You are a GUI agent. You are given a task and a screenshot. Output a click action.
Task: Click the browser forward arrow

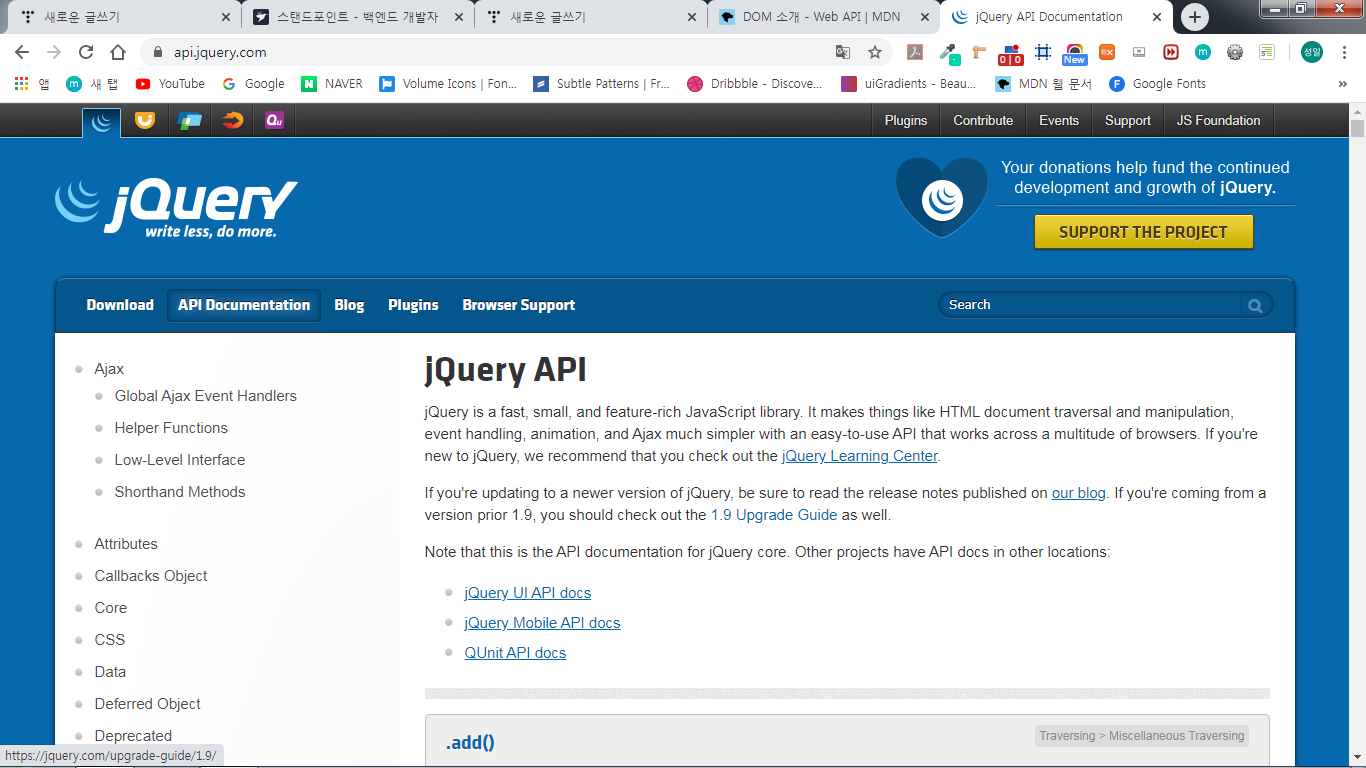click(x=54, y=52)
